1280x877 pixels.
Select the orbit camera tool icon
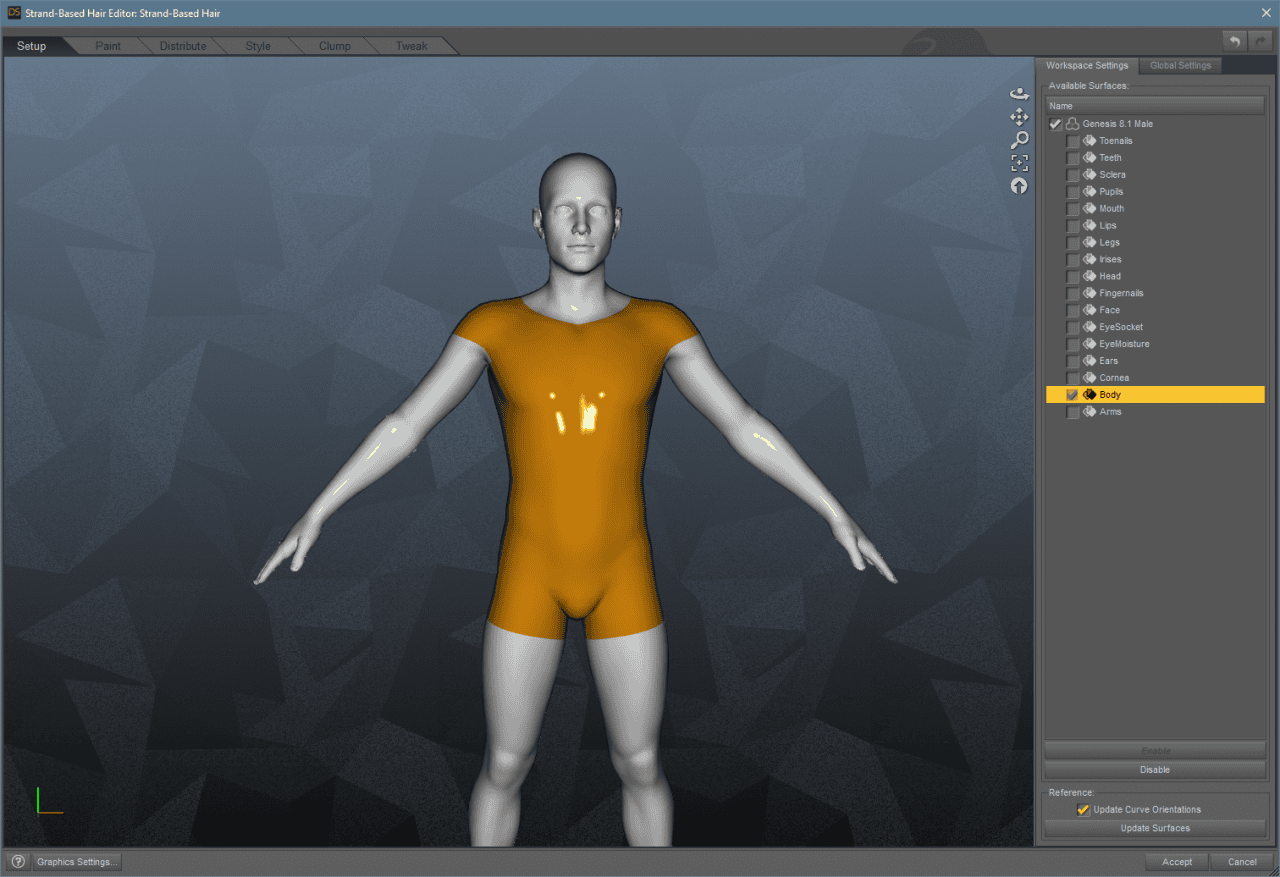(x=1019, y=93)
